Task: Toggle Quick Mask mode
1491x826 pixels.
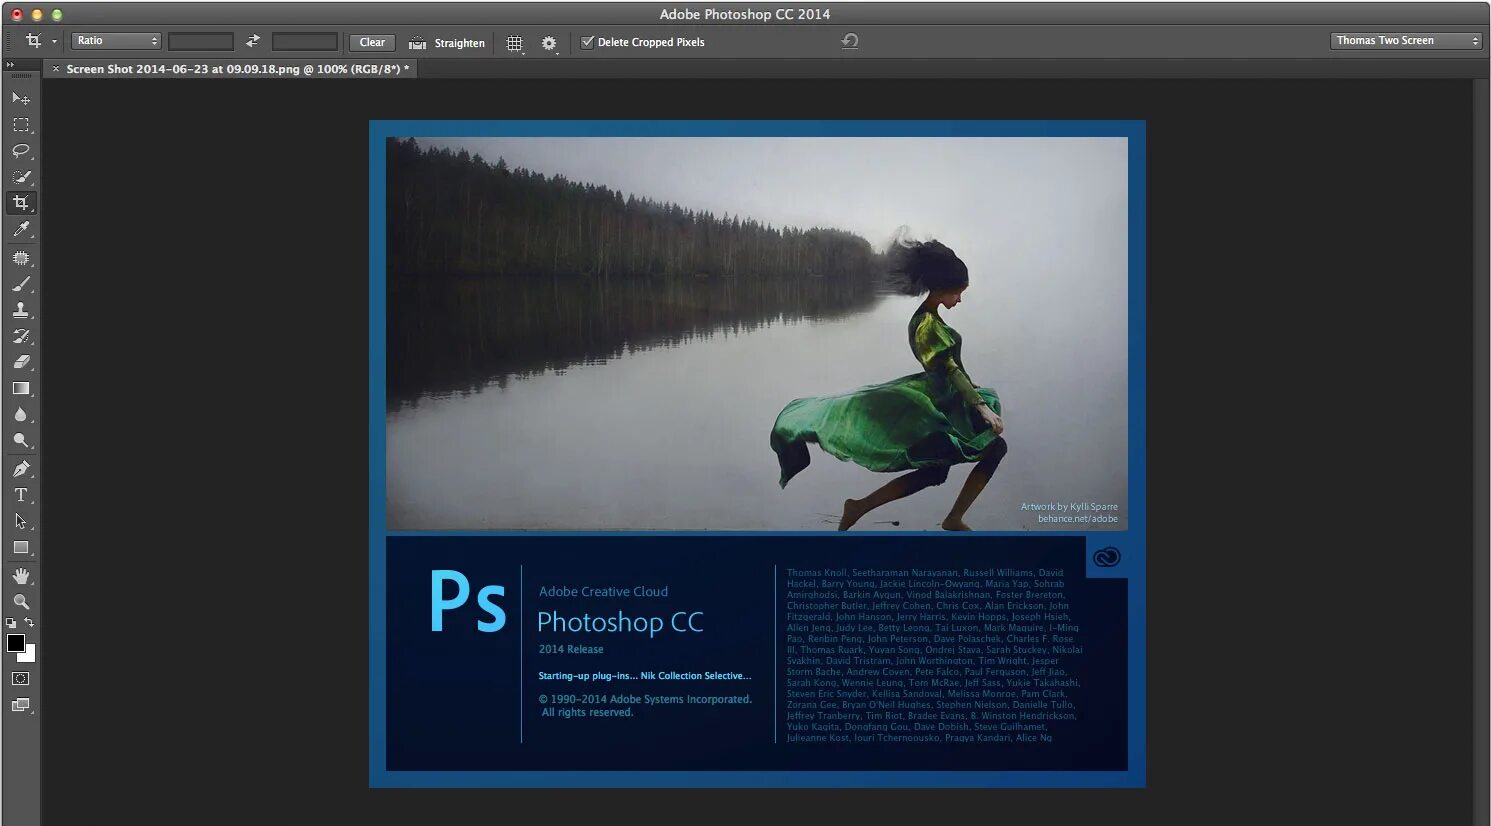Action: (20, 678)
